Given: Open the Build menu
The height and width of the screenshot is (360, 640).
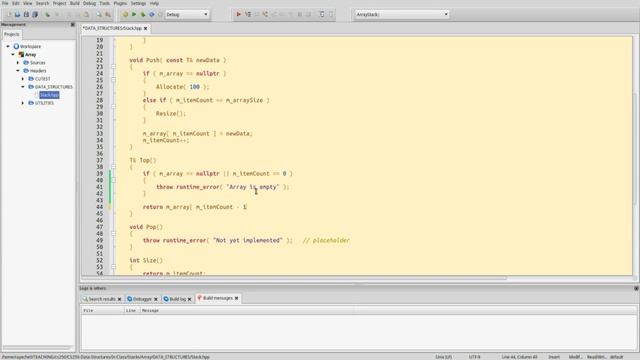Looking at the screenshot, I should [x=75, y=3].
